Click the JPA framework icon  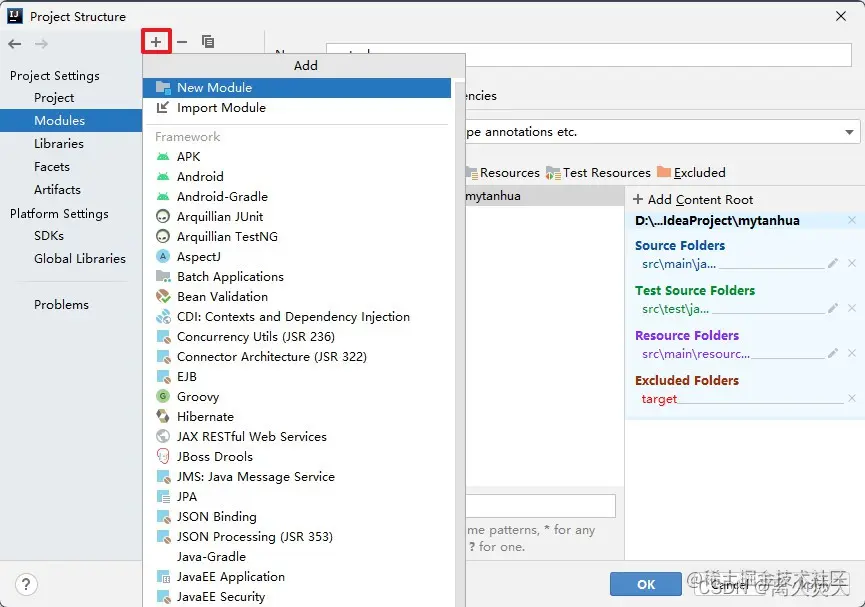pos(163,497)
